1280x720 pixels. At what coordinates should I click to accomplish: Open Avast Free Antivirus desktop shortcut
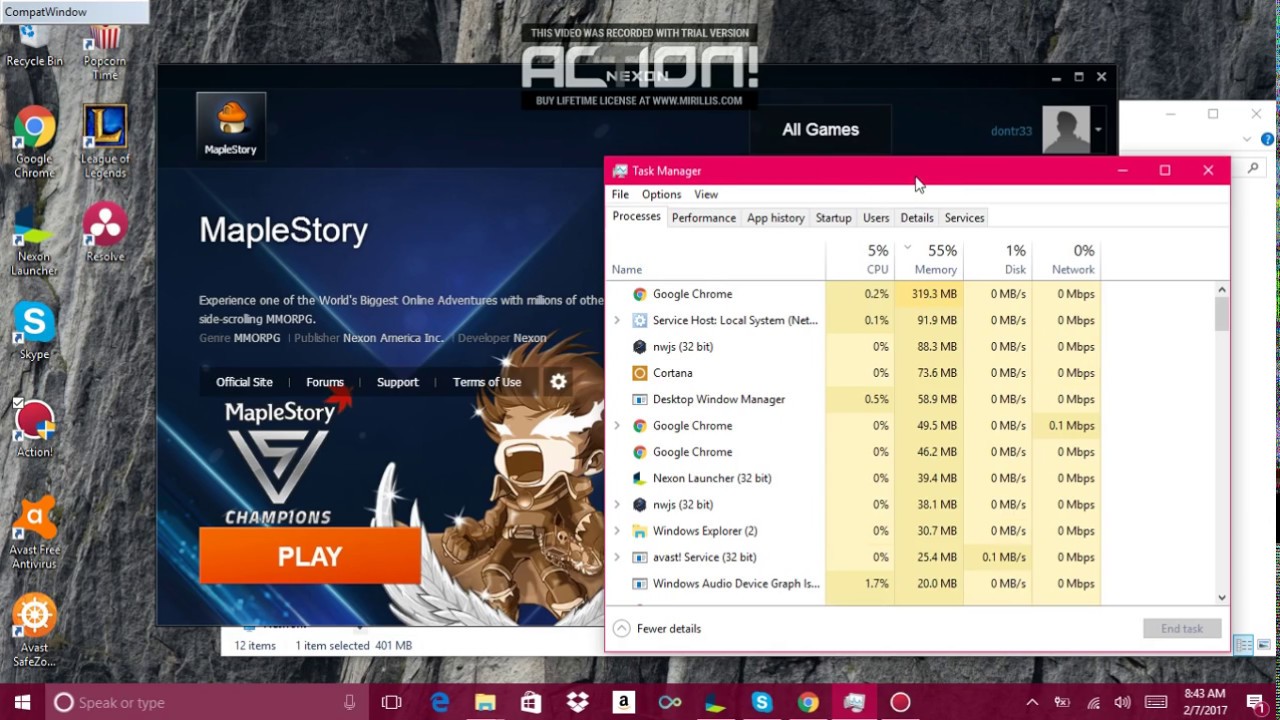point(34,533)
